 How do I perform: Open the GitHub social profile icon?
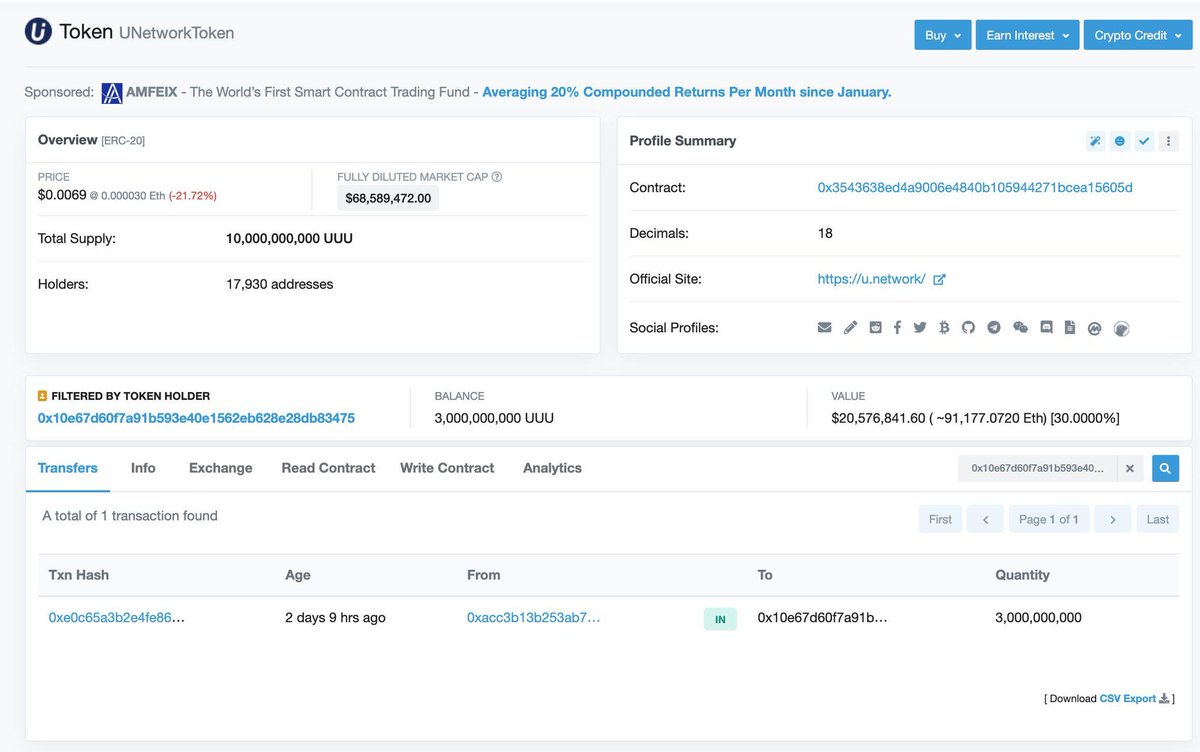(968, 327)
